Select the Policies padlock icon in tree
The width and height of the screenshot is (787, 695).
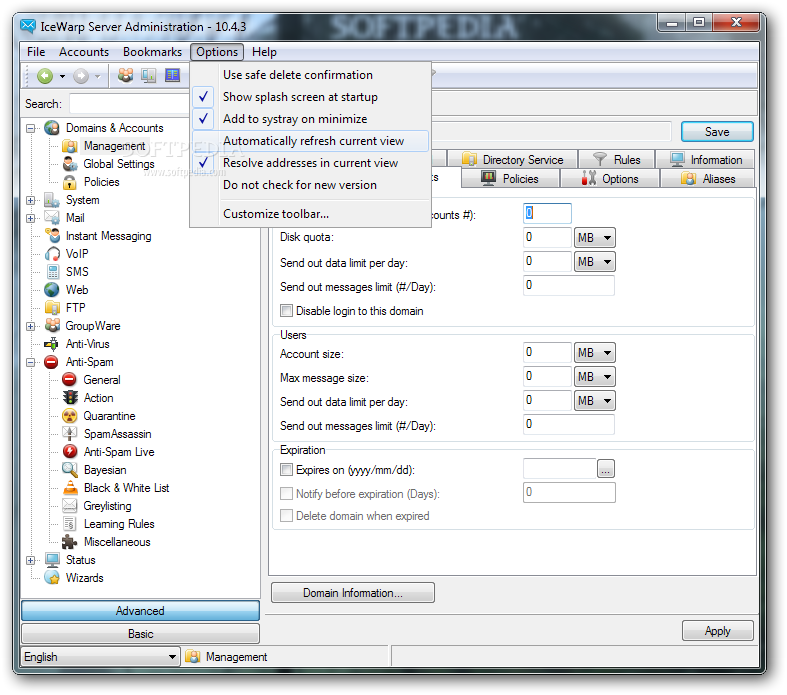[x=70, y=182]
